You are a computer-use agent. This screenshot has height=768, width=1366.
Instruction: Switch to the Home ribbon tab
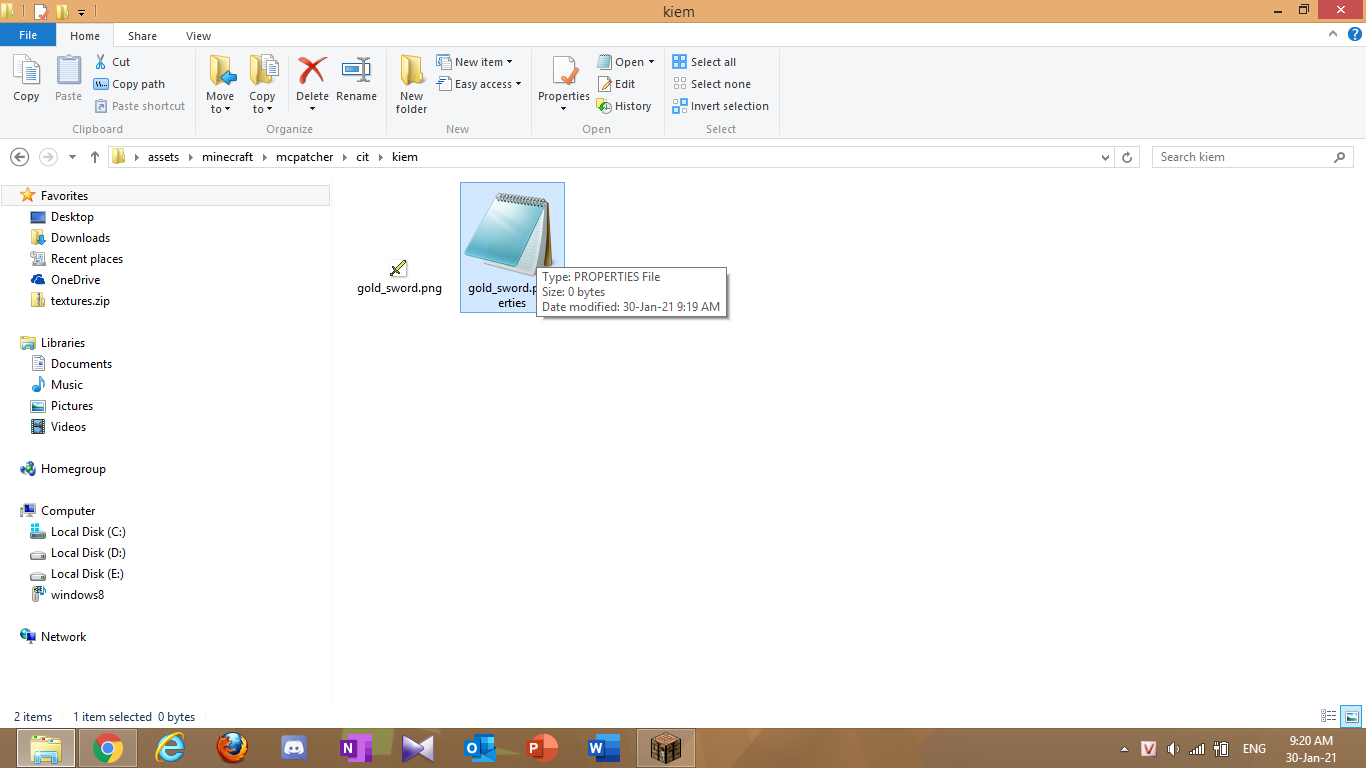pyautogui.click(x=85, y=36)
